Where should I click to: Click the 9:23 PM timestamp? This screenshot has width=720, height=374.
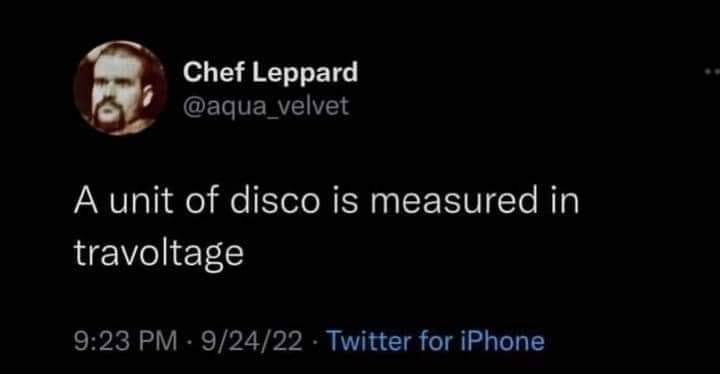pyautogui.click(x=125, y=341)
